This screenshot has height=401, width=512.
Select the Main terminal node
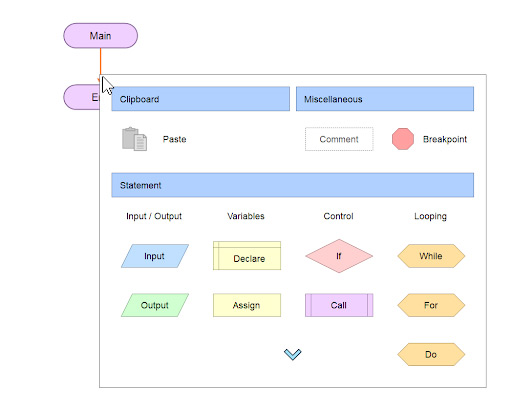point(101,36)
